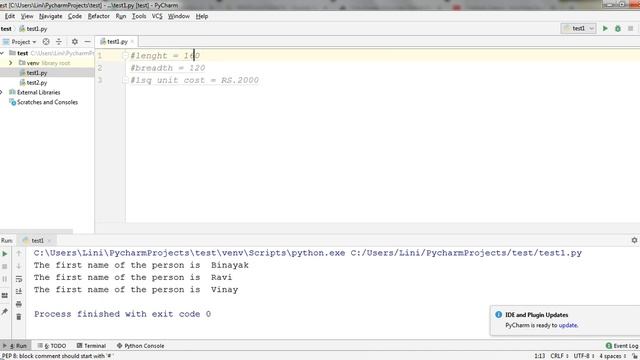Toggle soft-wrap in Run console

pyautogui.click(x=19, y=279)
